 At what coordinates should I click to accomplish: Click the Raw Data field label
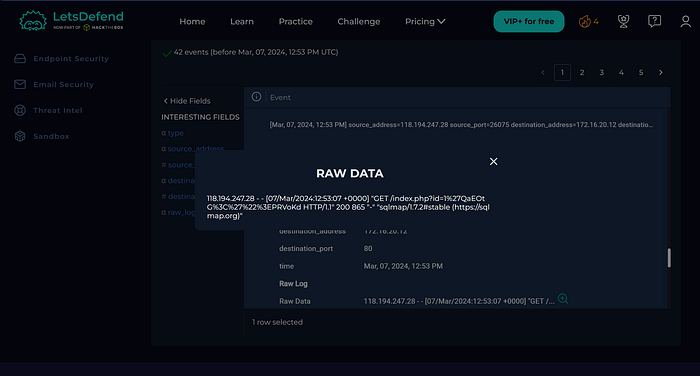click(295, 301)
